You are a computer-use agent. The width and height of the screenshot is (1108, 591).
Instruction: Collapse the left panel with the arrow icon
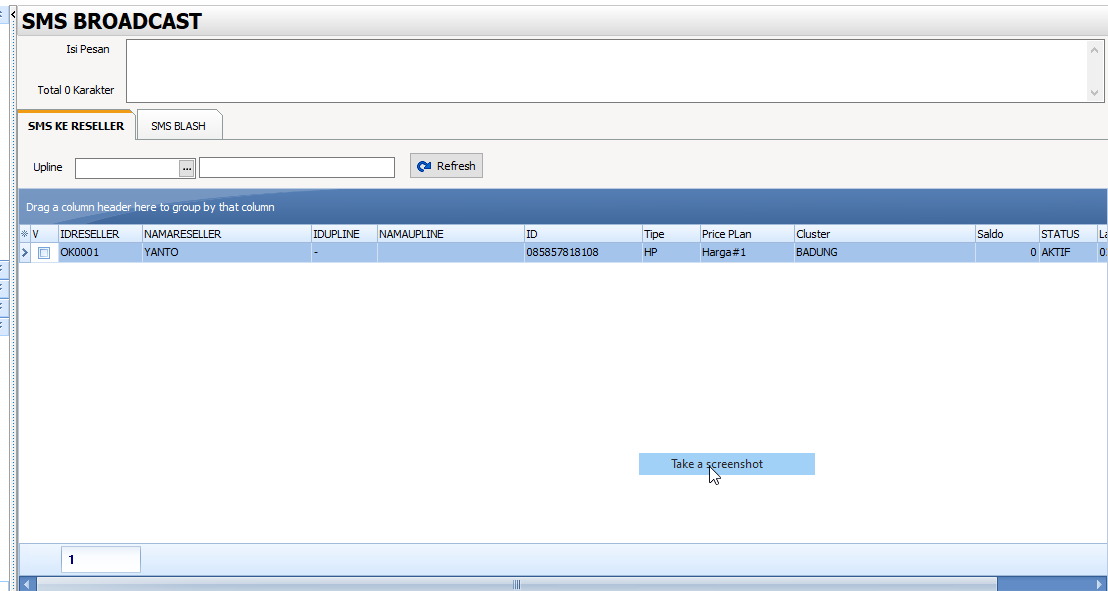12,15
